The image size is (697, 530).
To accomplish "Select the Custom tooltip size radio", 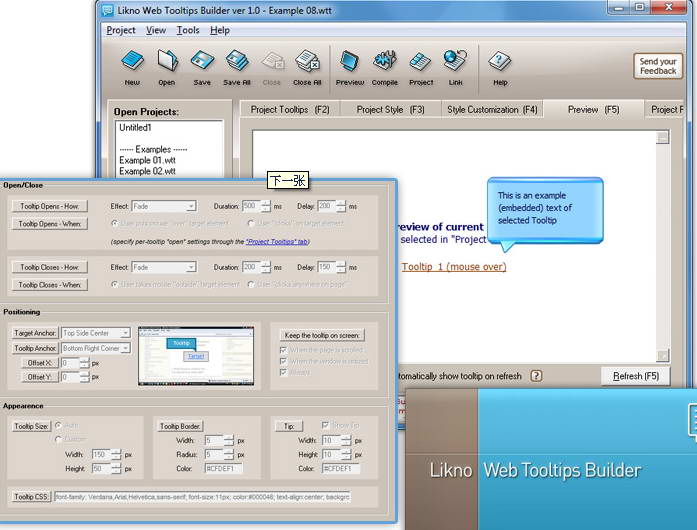I will pyautogui.click(x=59, y=439).
